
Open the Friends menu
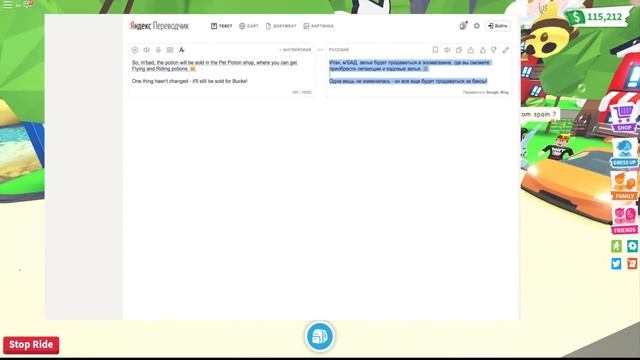tap(624, 220)
